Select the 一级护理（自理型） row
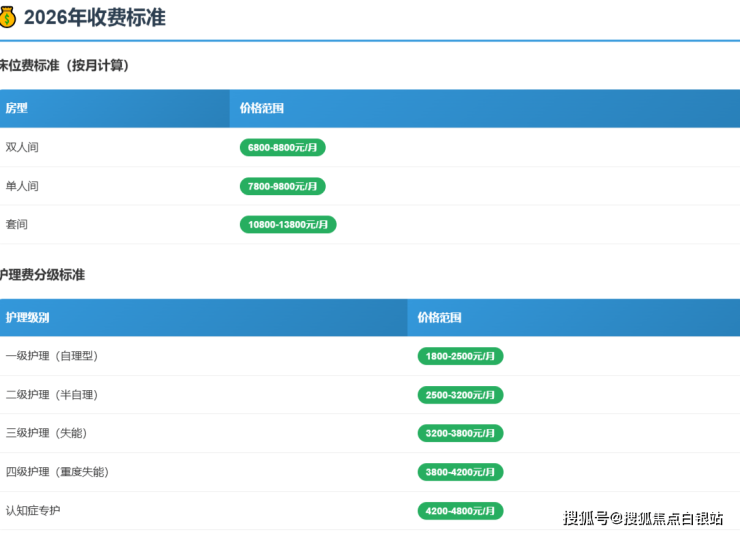Image resolution: width=740 pixels, height=534 pixels. (x=51, y=356)
